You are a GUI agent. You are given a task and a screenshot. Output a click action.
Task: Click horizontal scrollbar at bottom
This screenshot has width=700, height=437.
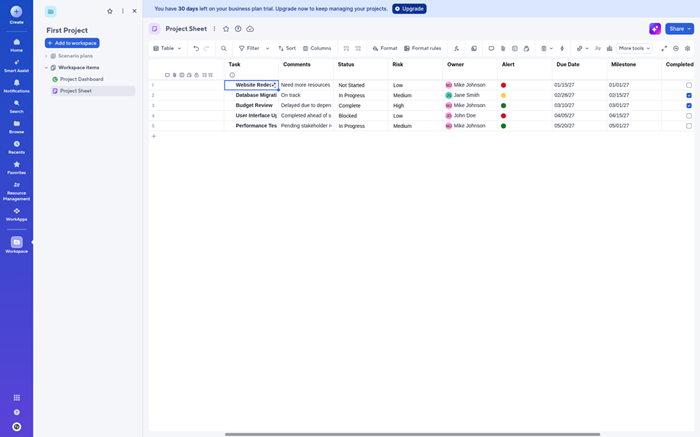(x=412, y=434)
